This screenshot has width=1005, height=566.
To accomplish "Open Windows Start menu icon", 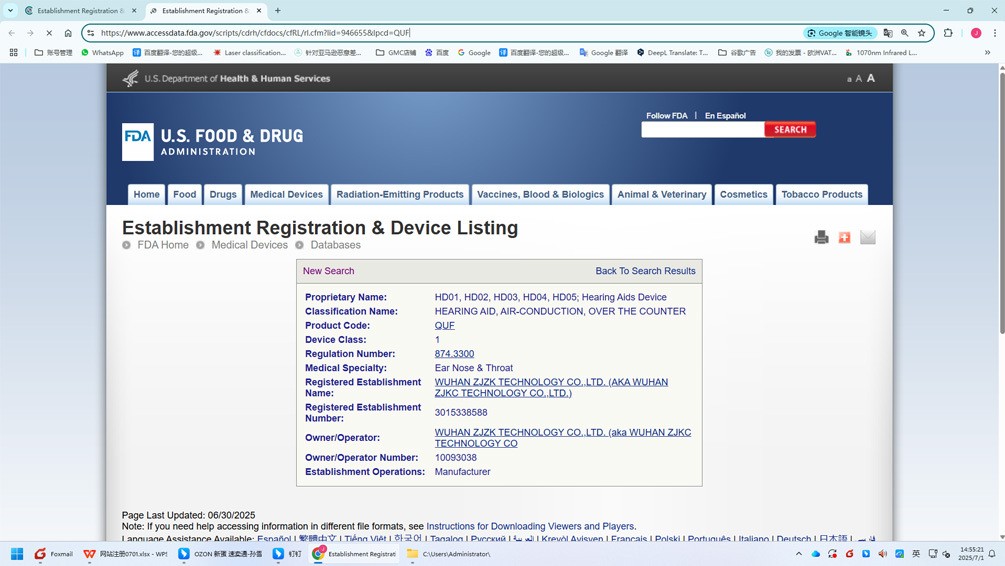I will pos(17,554).
